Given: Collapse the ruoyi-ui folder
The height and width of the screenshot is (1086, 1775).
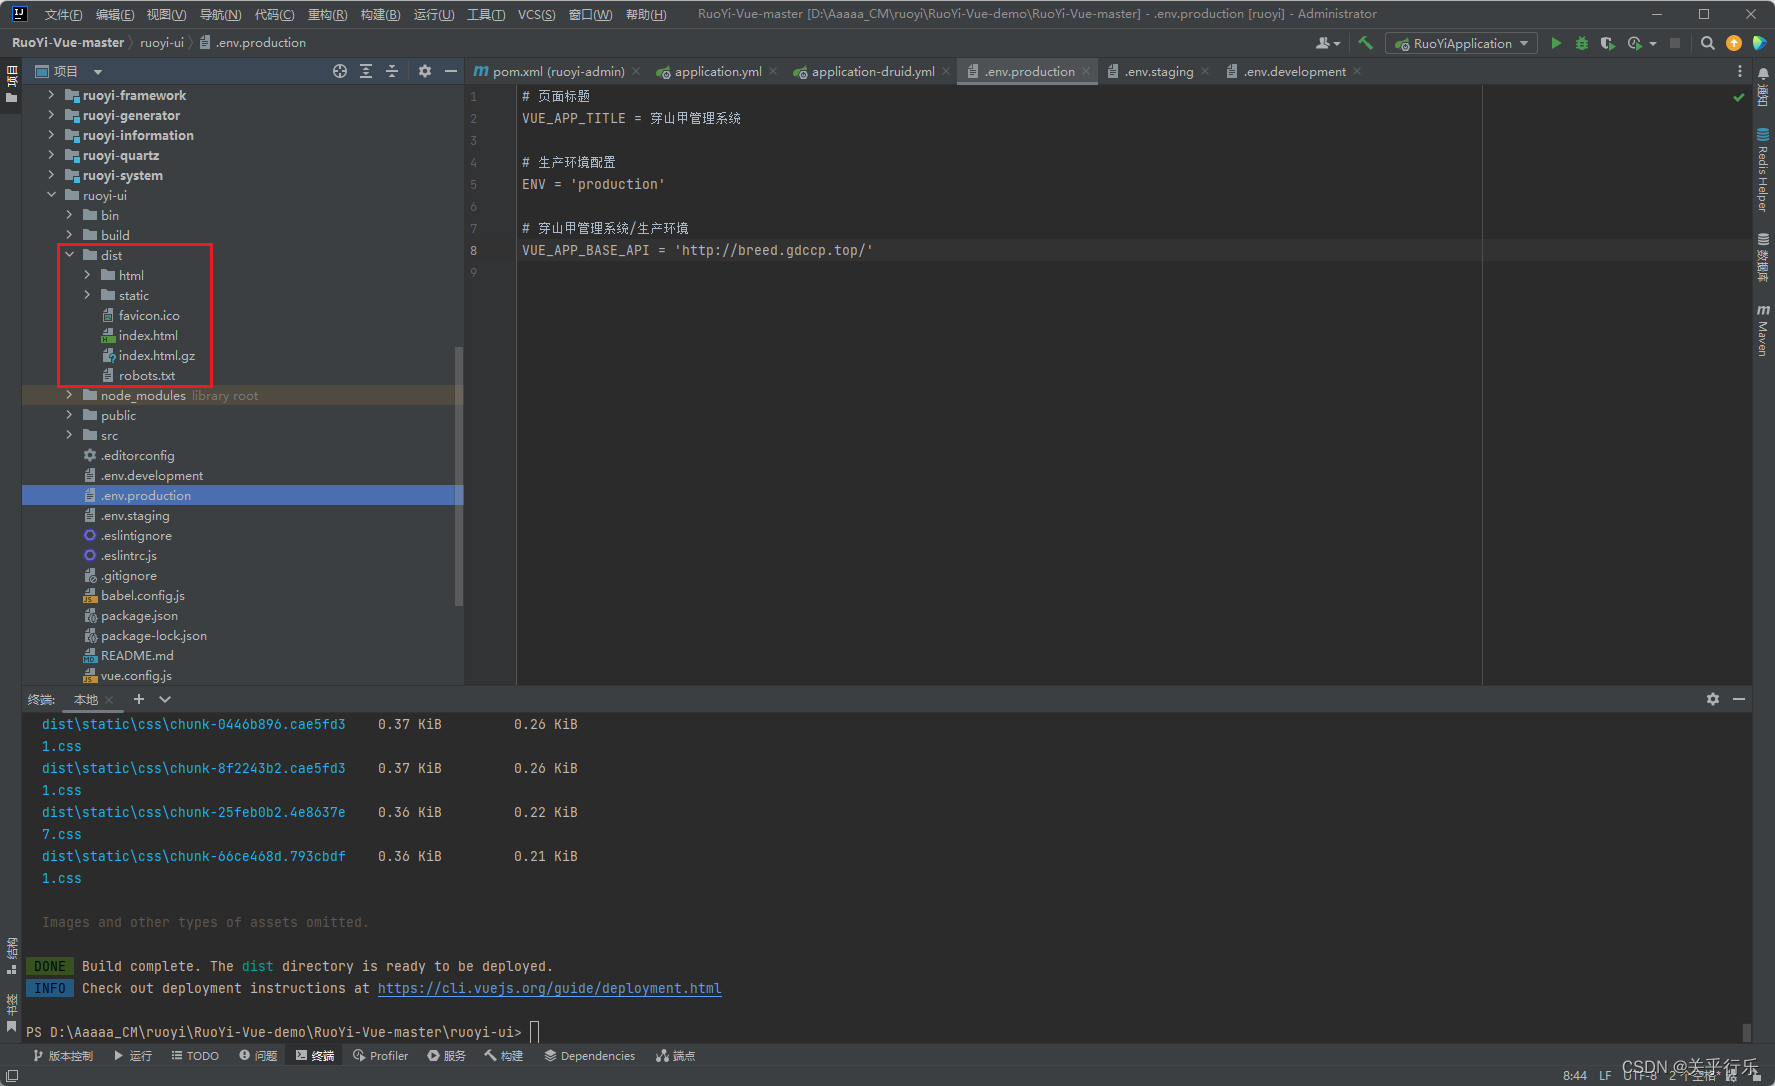Looking at the screenshot, I should (51, 195).
